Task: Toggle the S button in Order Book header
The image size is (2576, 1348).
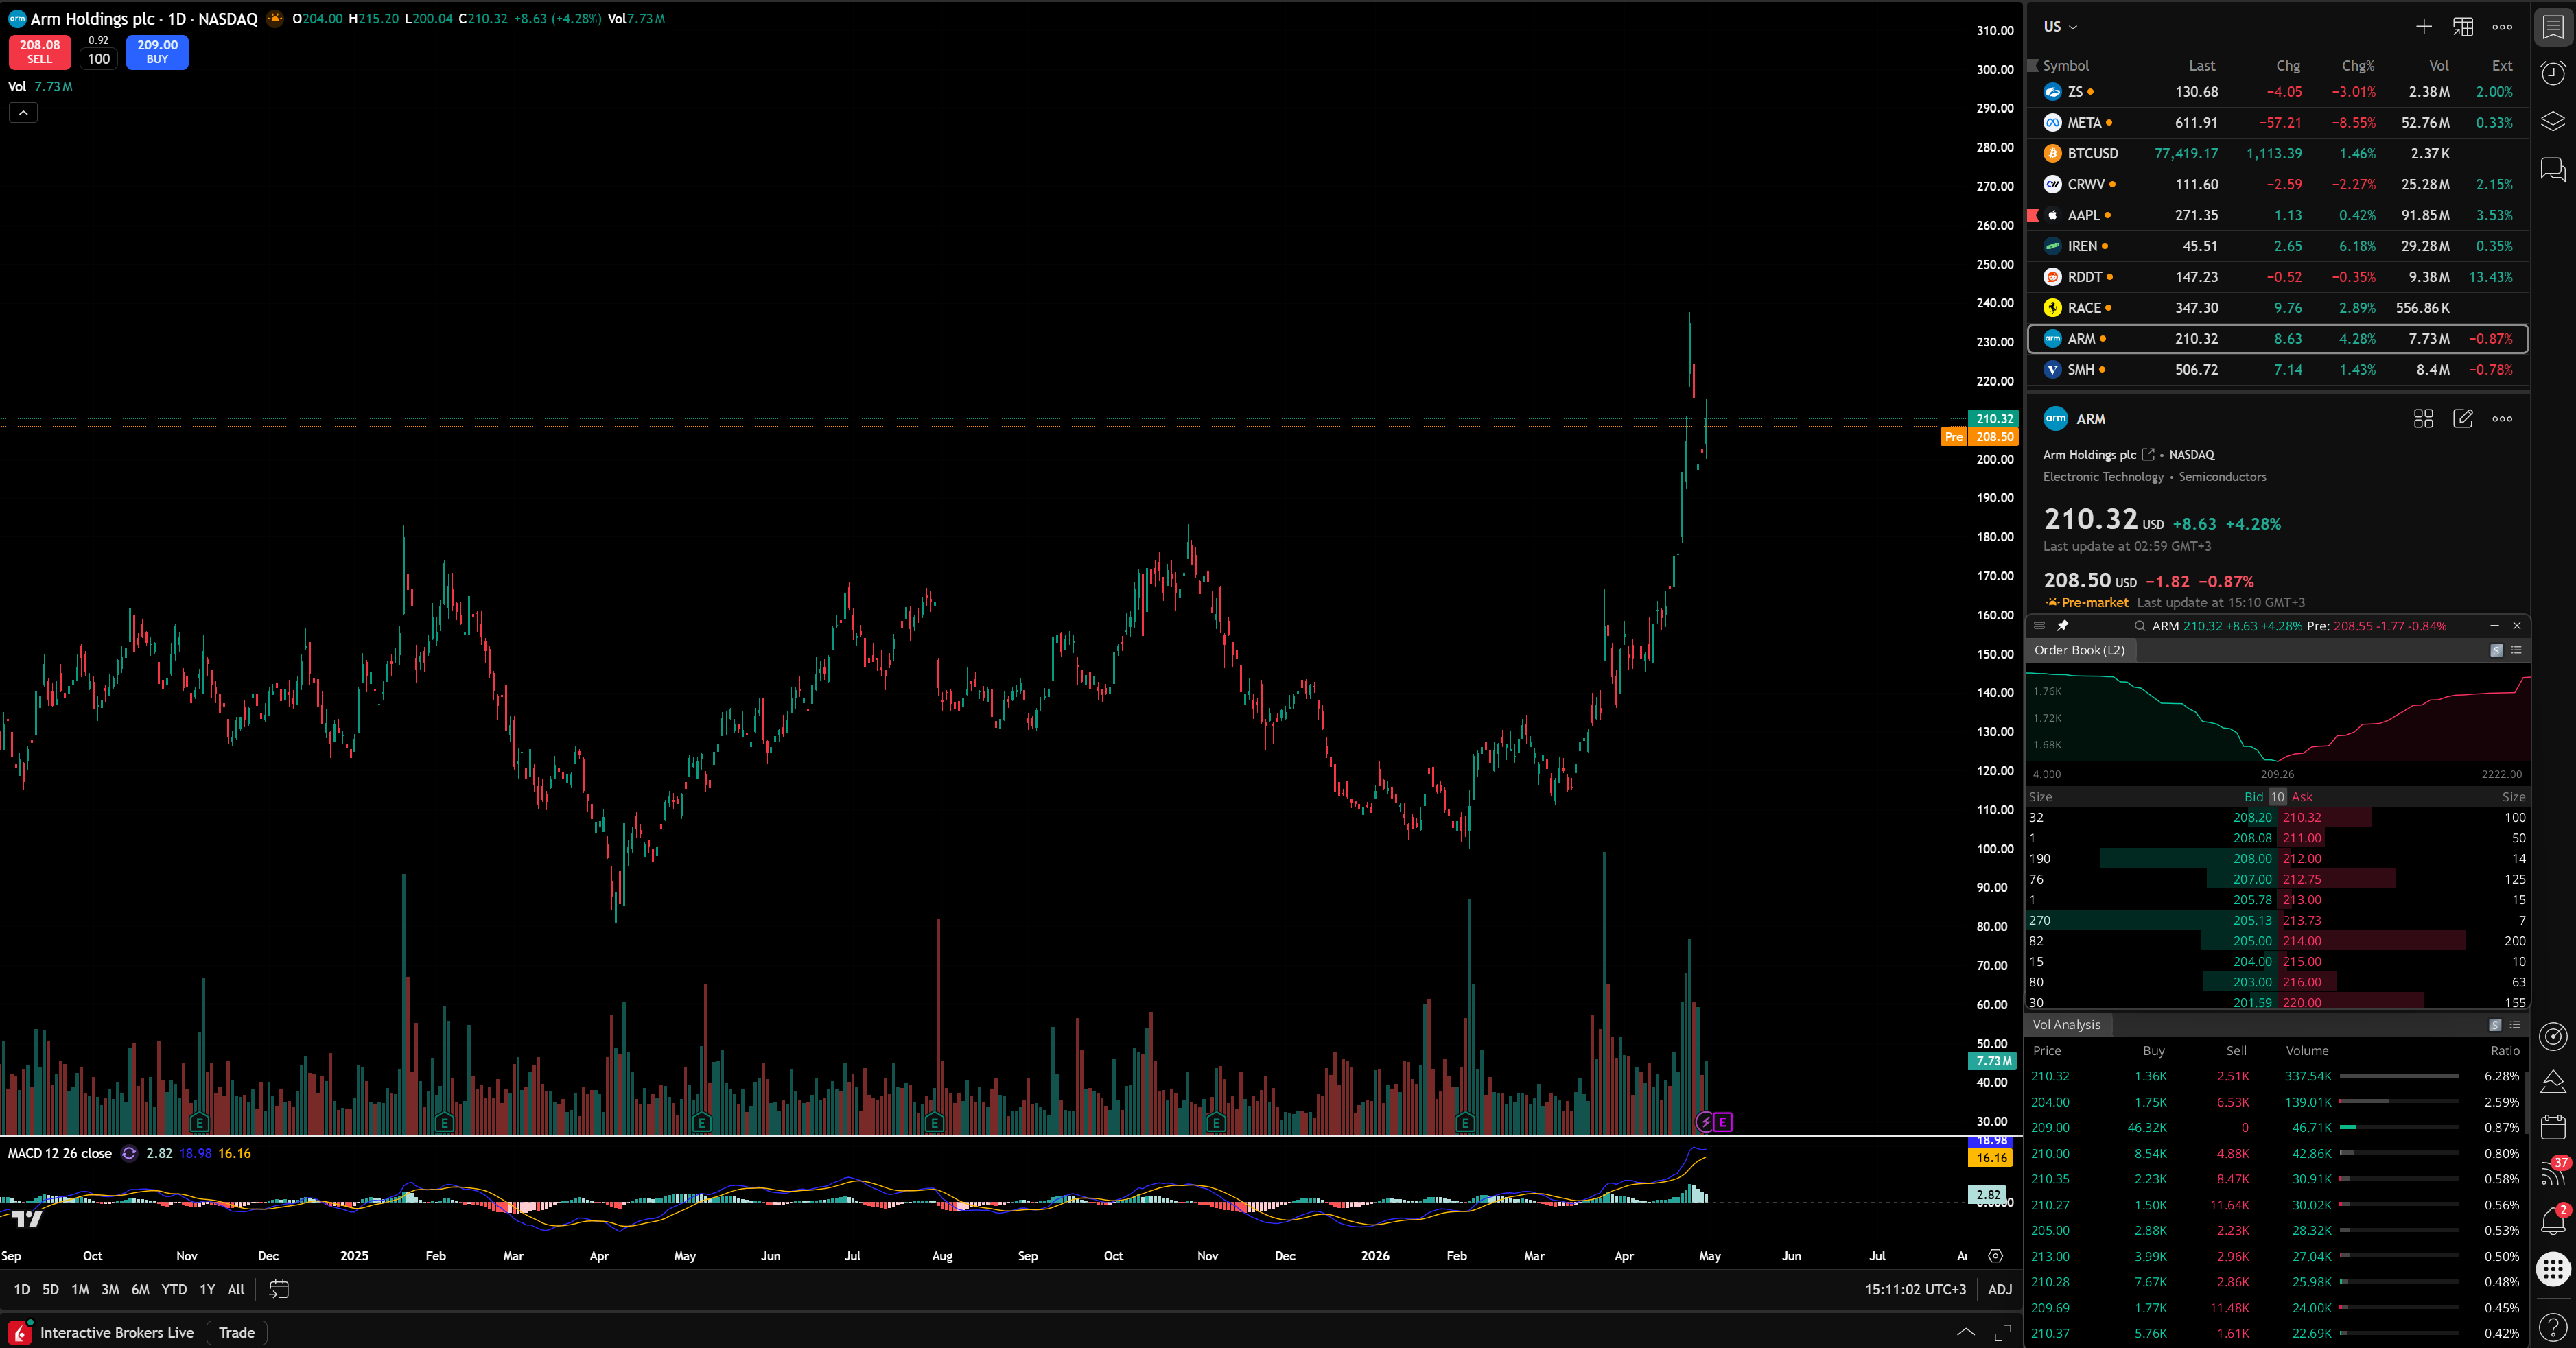Action: coord(2495,650)
